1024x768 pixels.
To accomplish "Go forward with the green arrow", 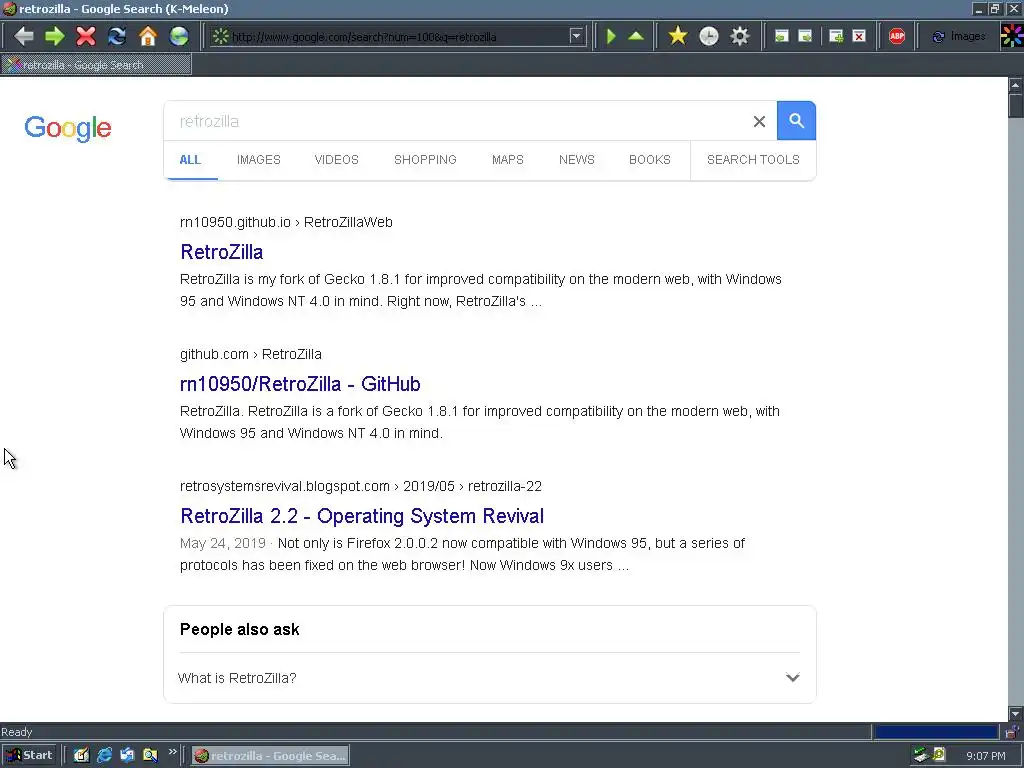I will click(55, 36).
